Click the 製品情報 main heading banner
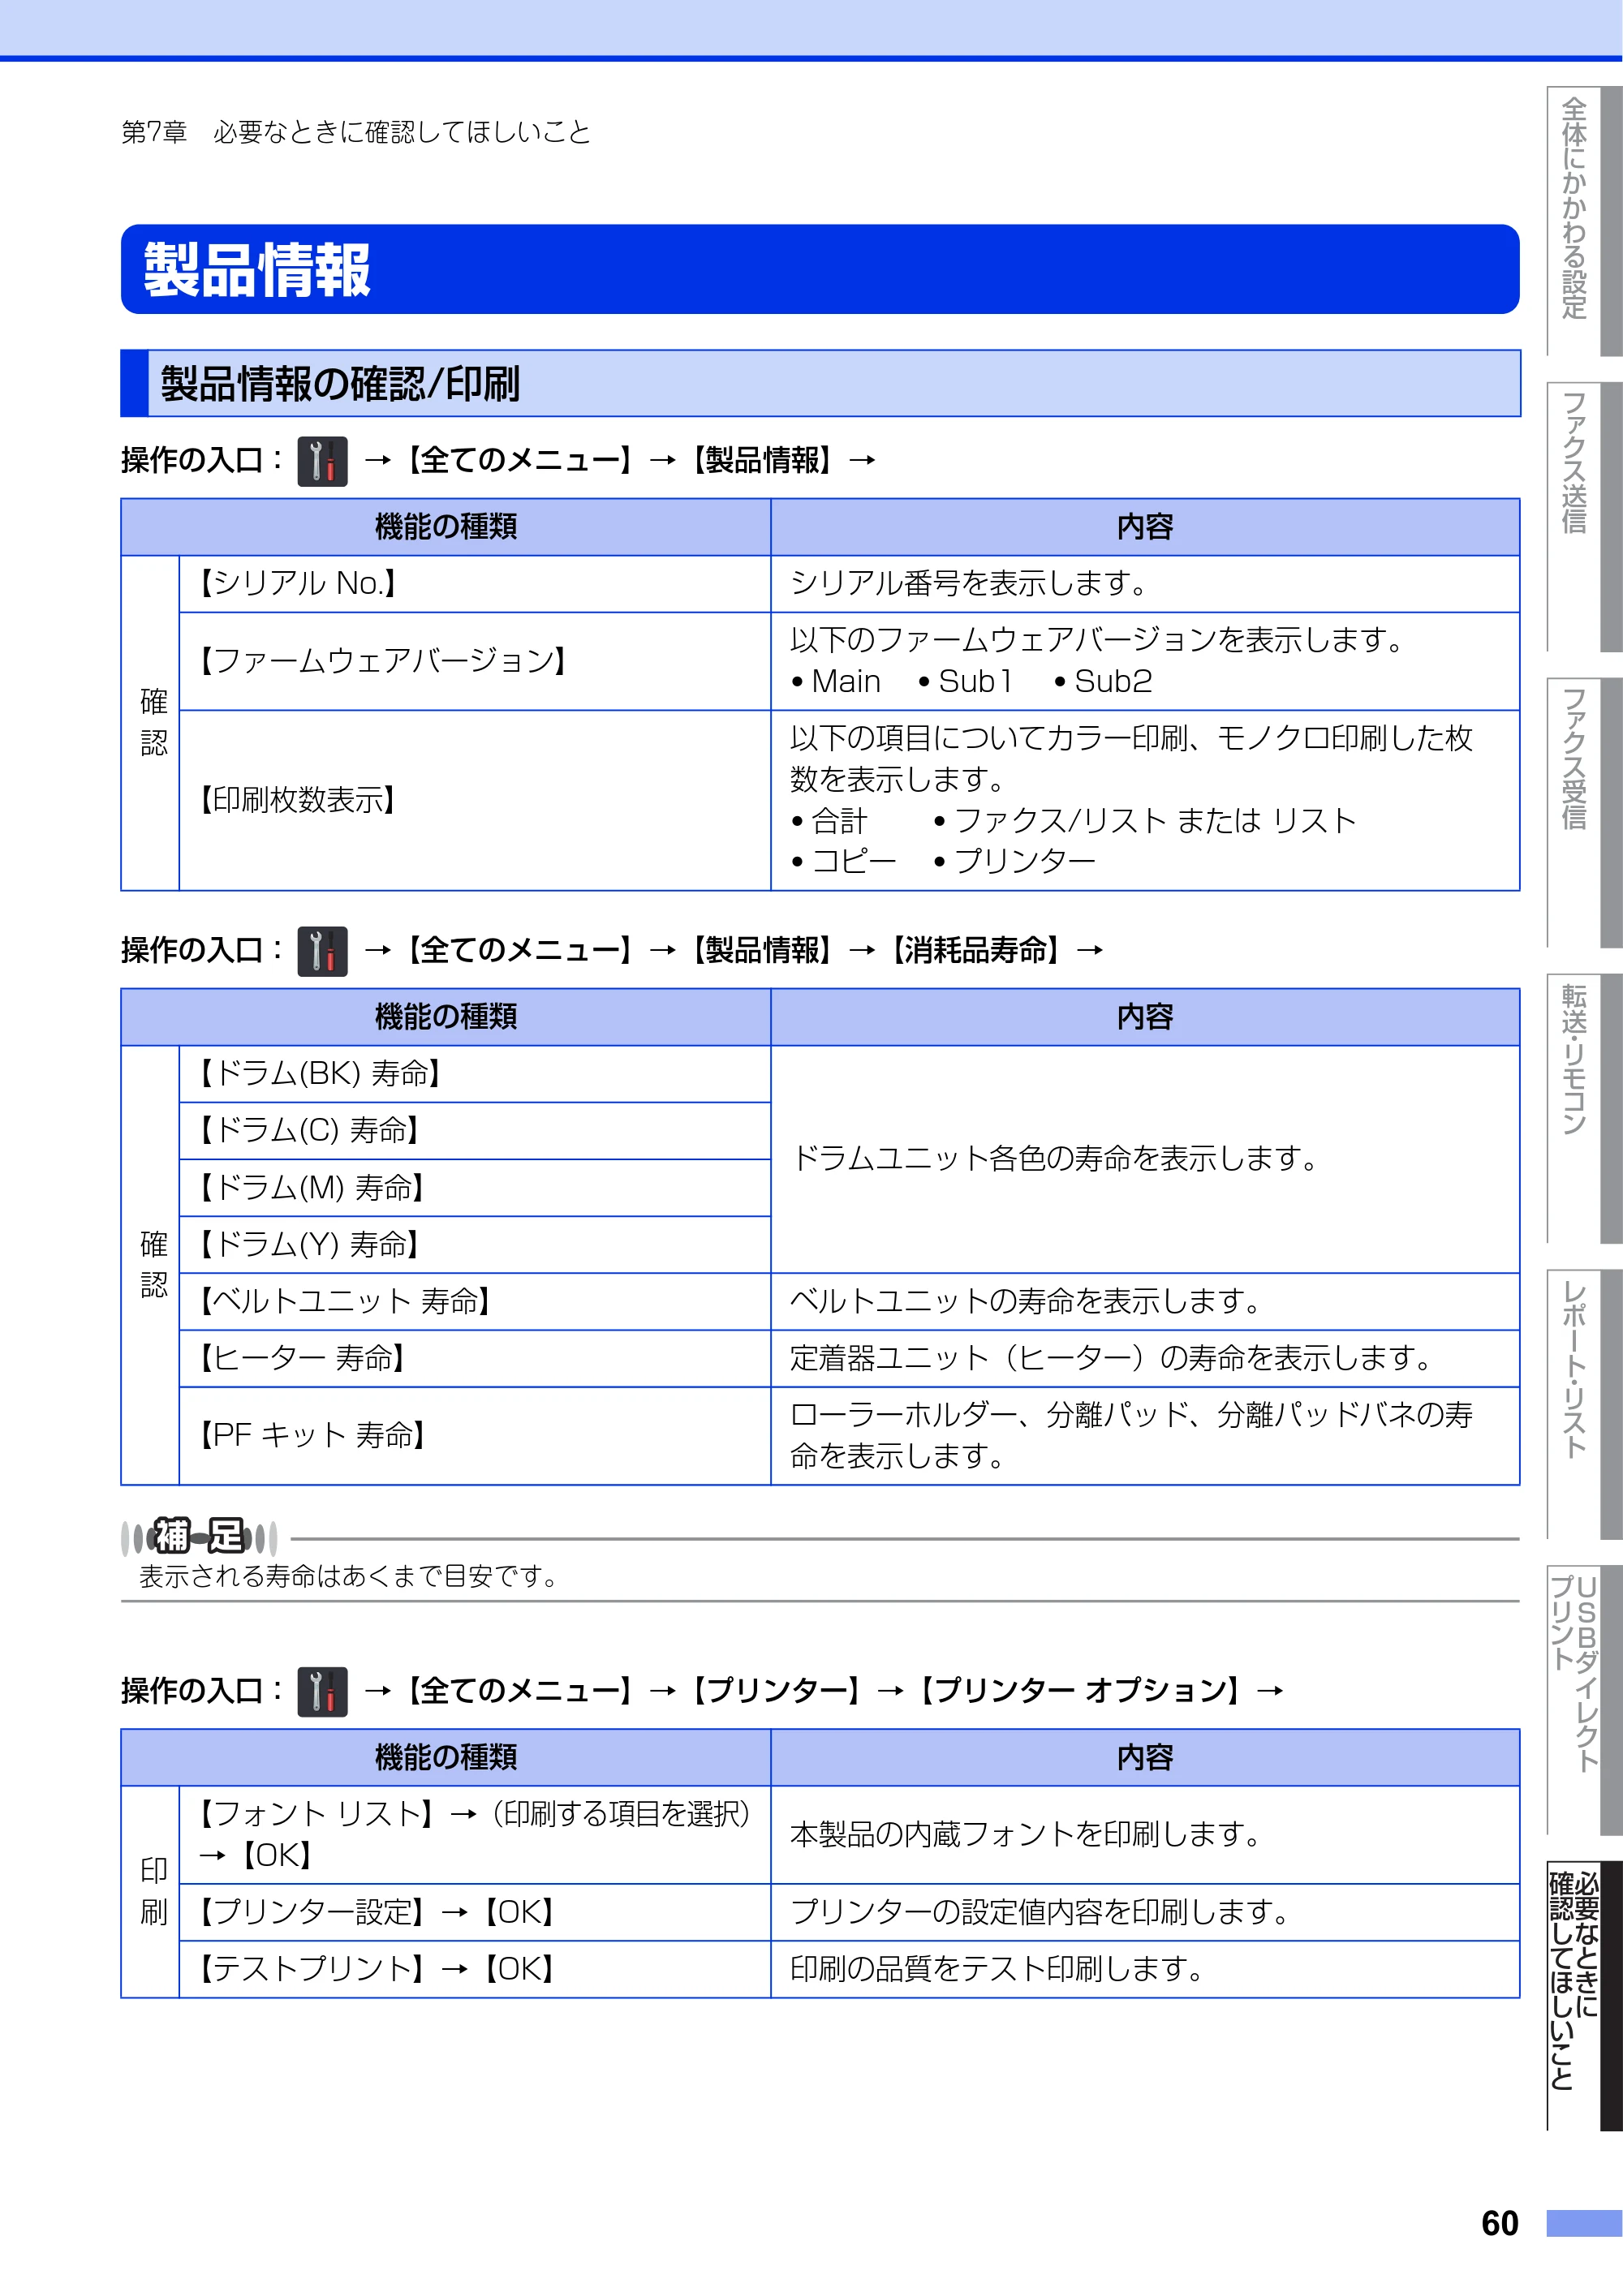The image size is (1623, 2296). pyautogui.click(x=820, y=269)
